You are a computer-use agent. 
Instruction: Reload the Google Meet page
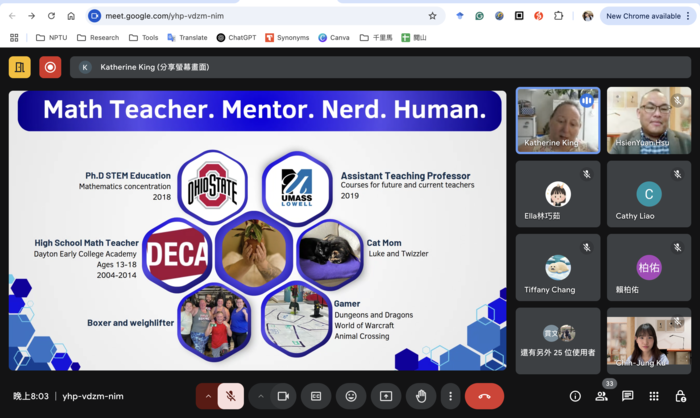pyautogui.click(x=51, y=16)
